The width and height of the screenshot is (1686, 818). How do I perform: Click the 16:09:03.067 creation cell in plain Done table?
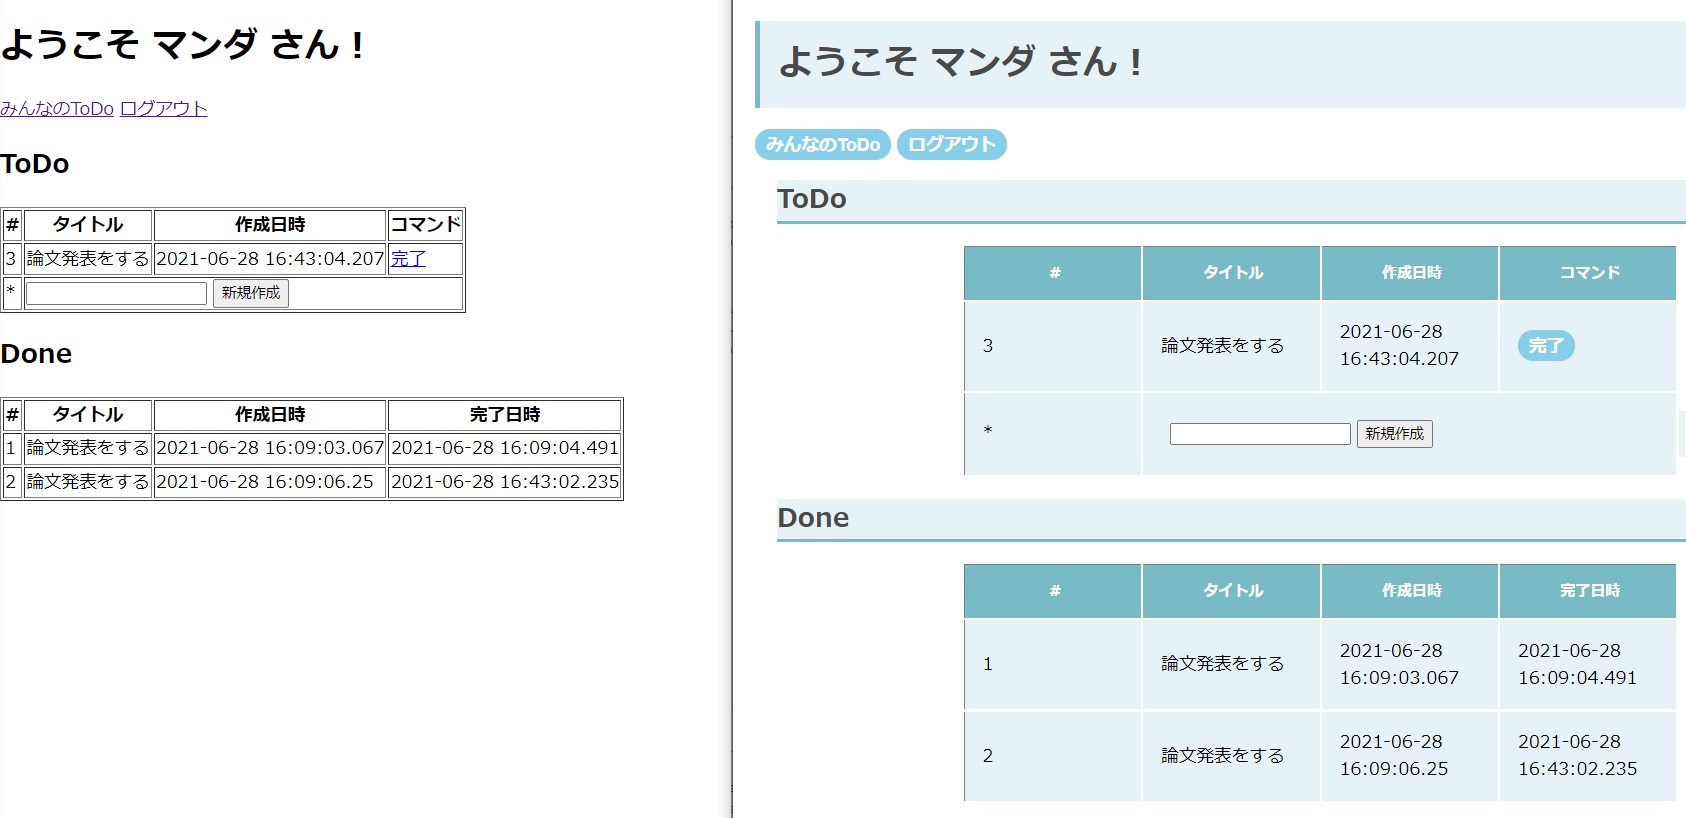coord(270,448)
